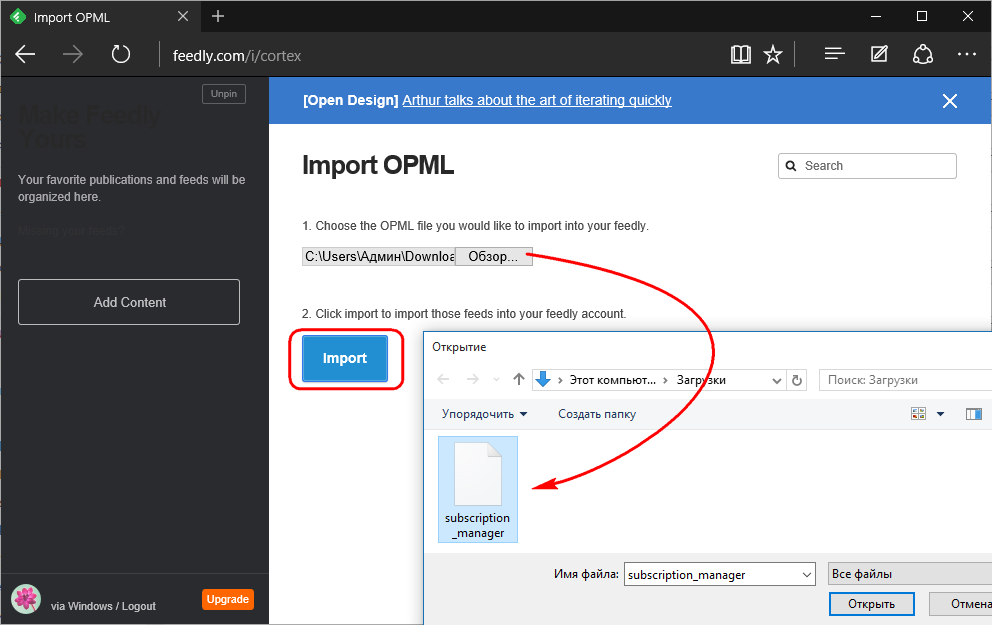992x625 pixels.
Task: Click the via Windows / Logout link
Action: coord(103,606)
